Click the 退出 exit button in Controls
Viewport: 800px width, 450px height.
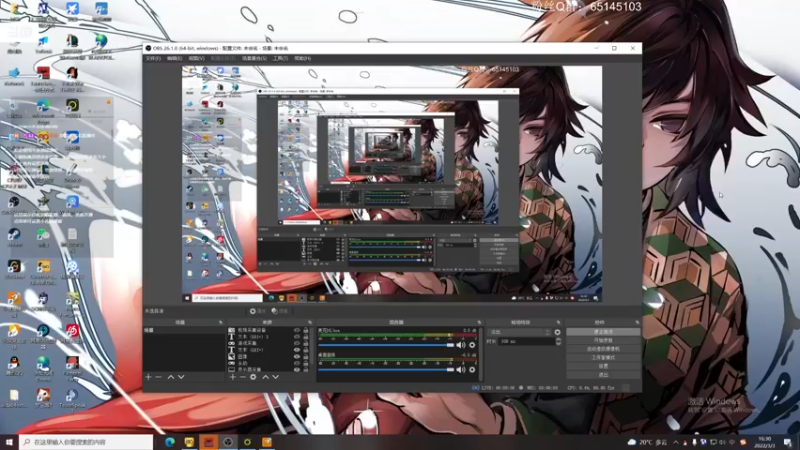pos(603,375)
